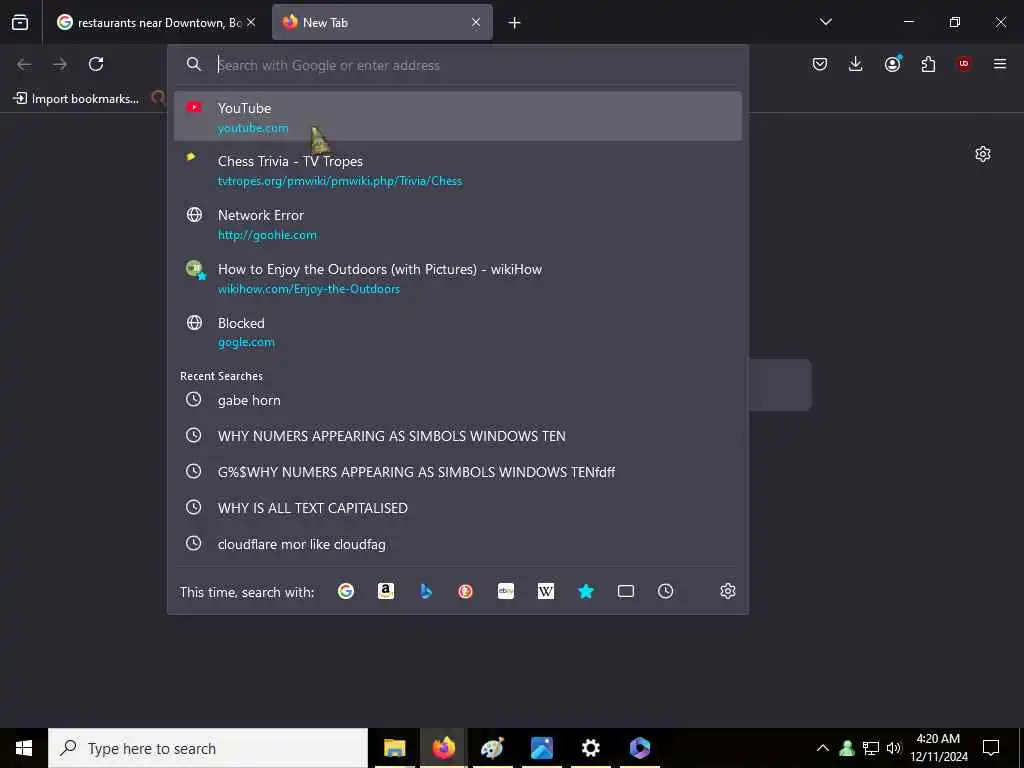This screenshot has height=768, width=1024.
Task: Open a new tab with plus button
Action: pyautogui.click(x=515, y=23)
